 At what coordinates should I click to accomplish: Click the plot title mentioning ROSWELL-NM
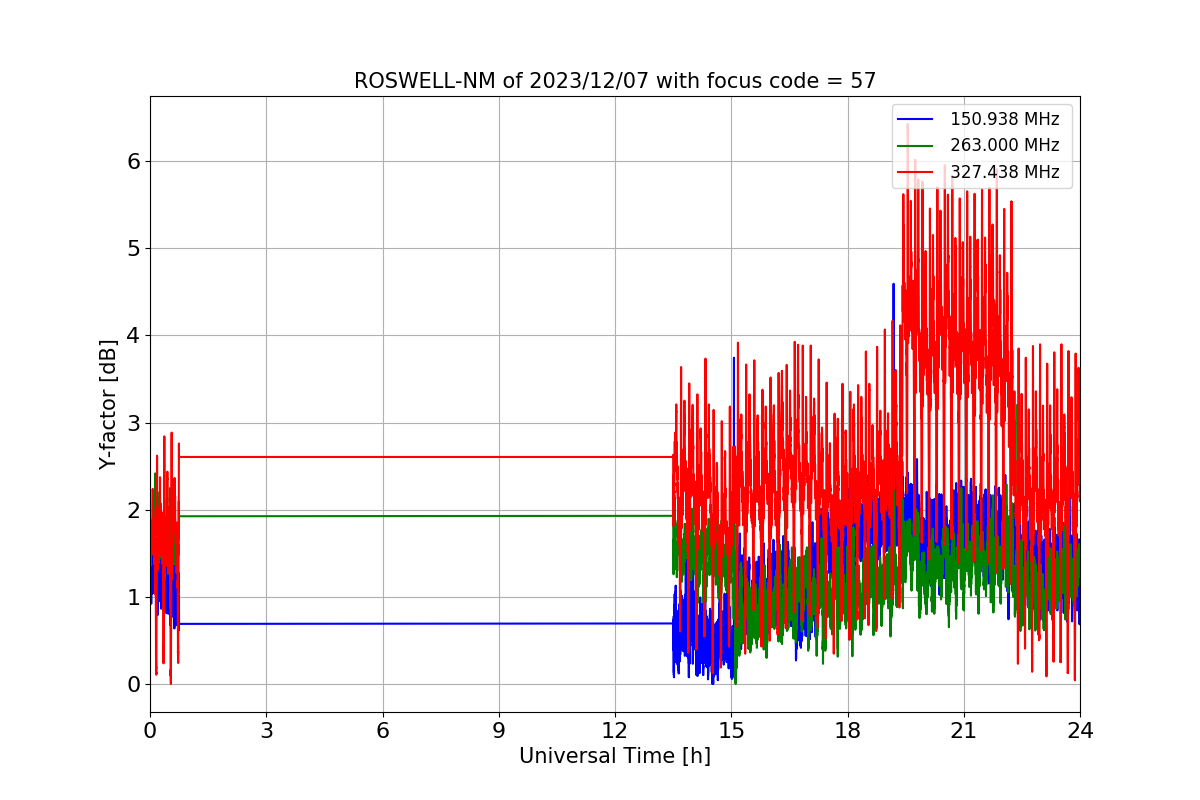615,81
